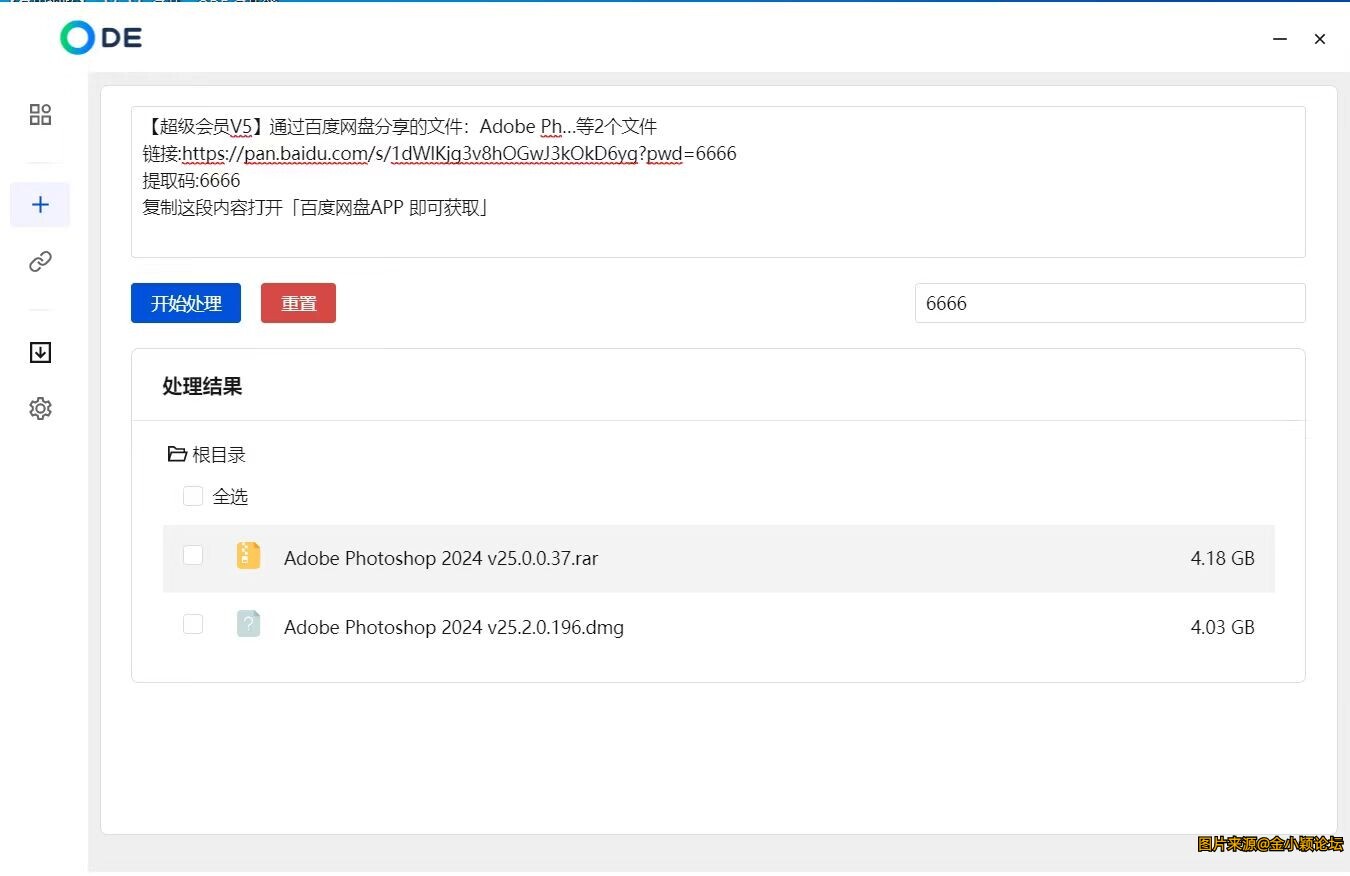Viewport: 1350px width, 876px height.
Task: Click file name Adobe Photoshop 2024 v25.2.0.196.dmg
Action: tap(454, 627)
